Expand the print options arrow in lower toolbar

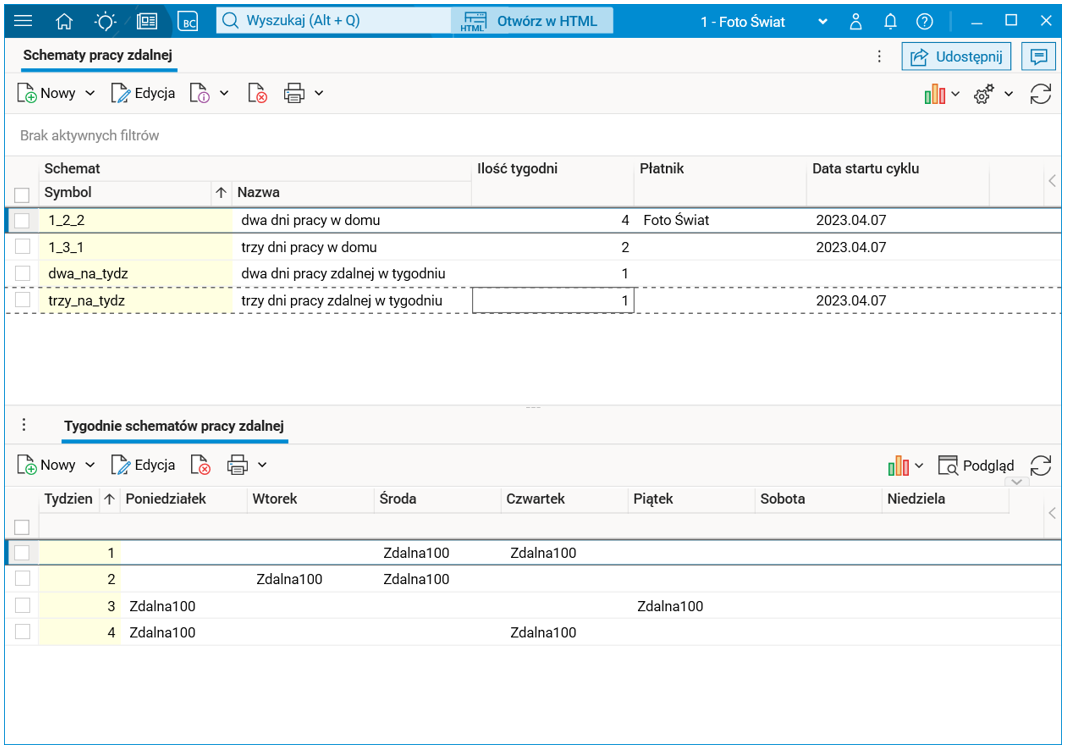(x=262, y=465)
